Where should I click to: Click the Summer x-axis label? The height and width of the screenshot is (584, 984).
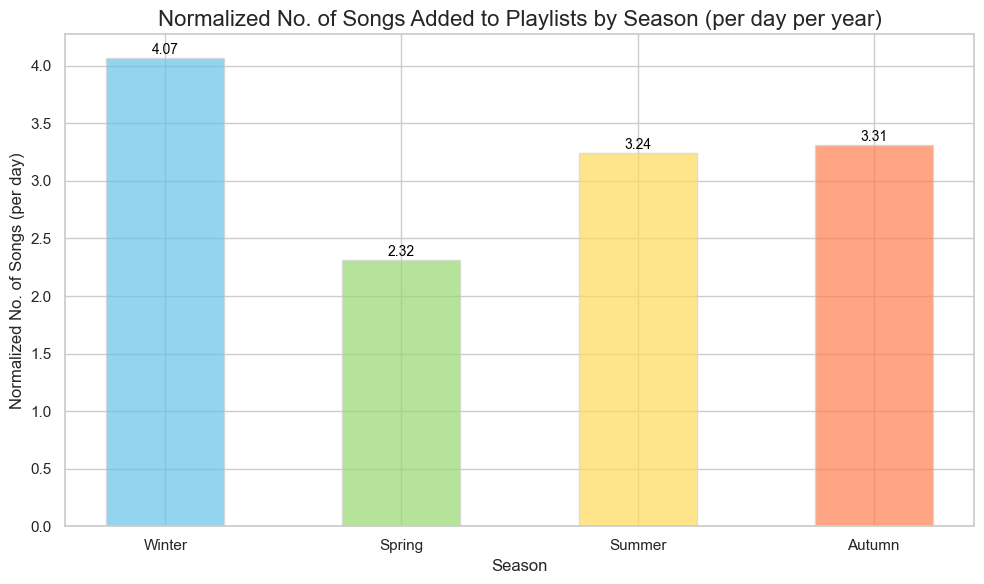point(638,545)
